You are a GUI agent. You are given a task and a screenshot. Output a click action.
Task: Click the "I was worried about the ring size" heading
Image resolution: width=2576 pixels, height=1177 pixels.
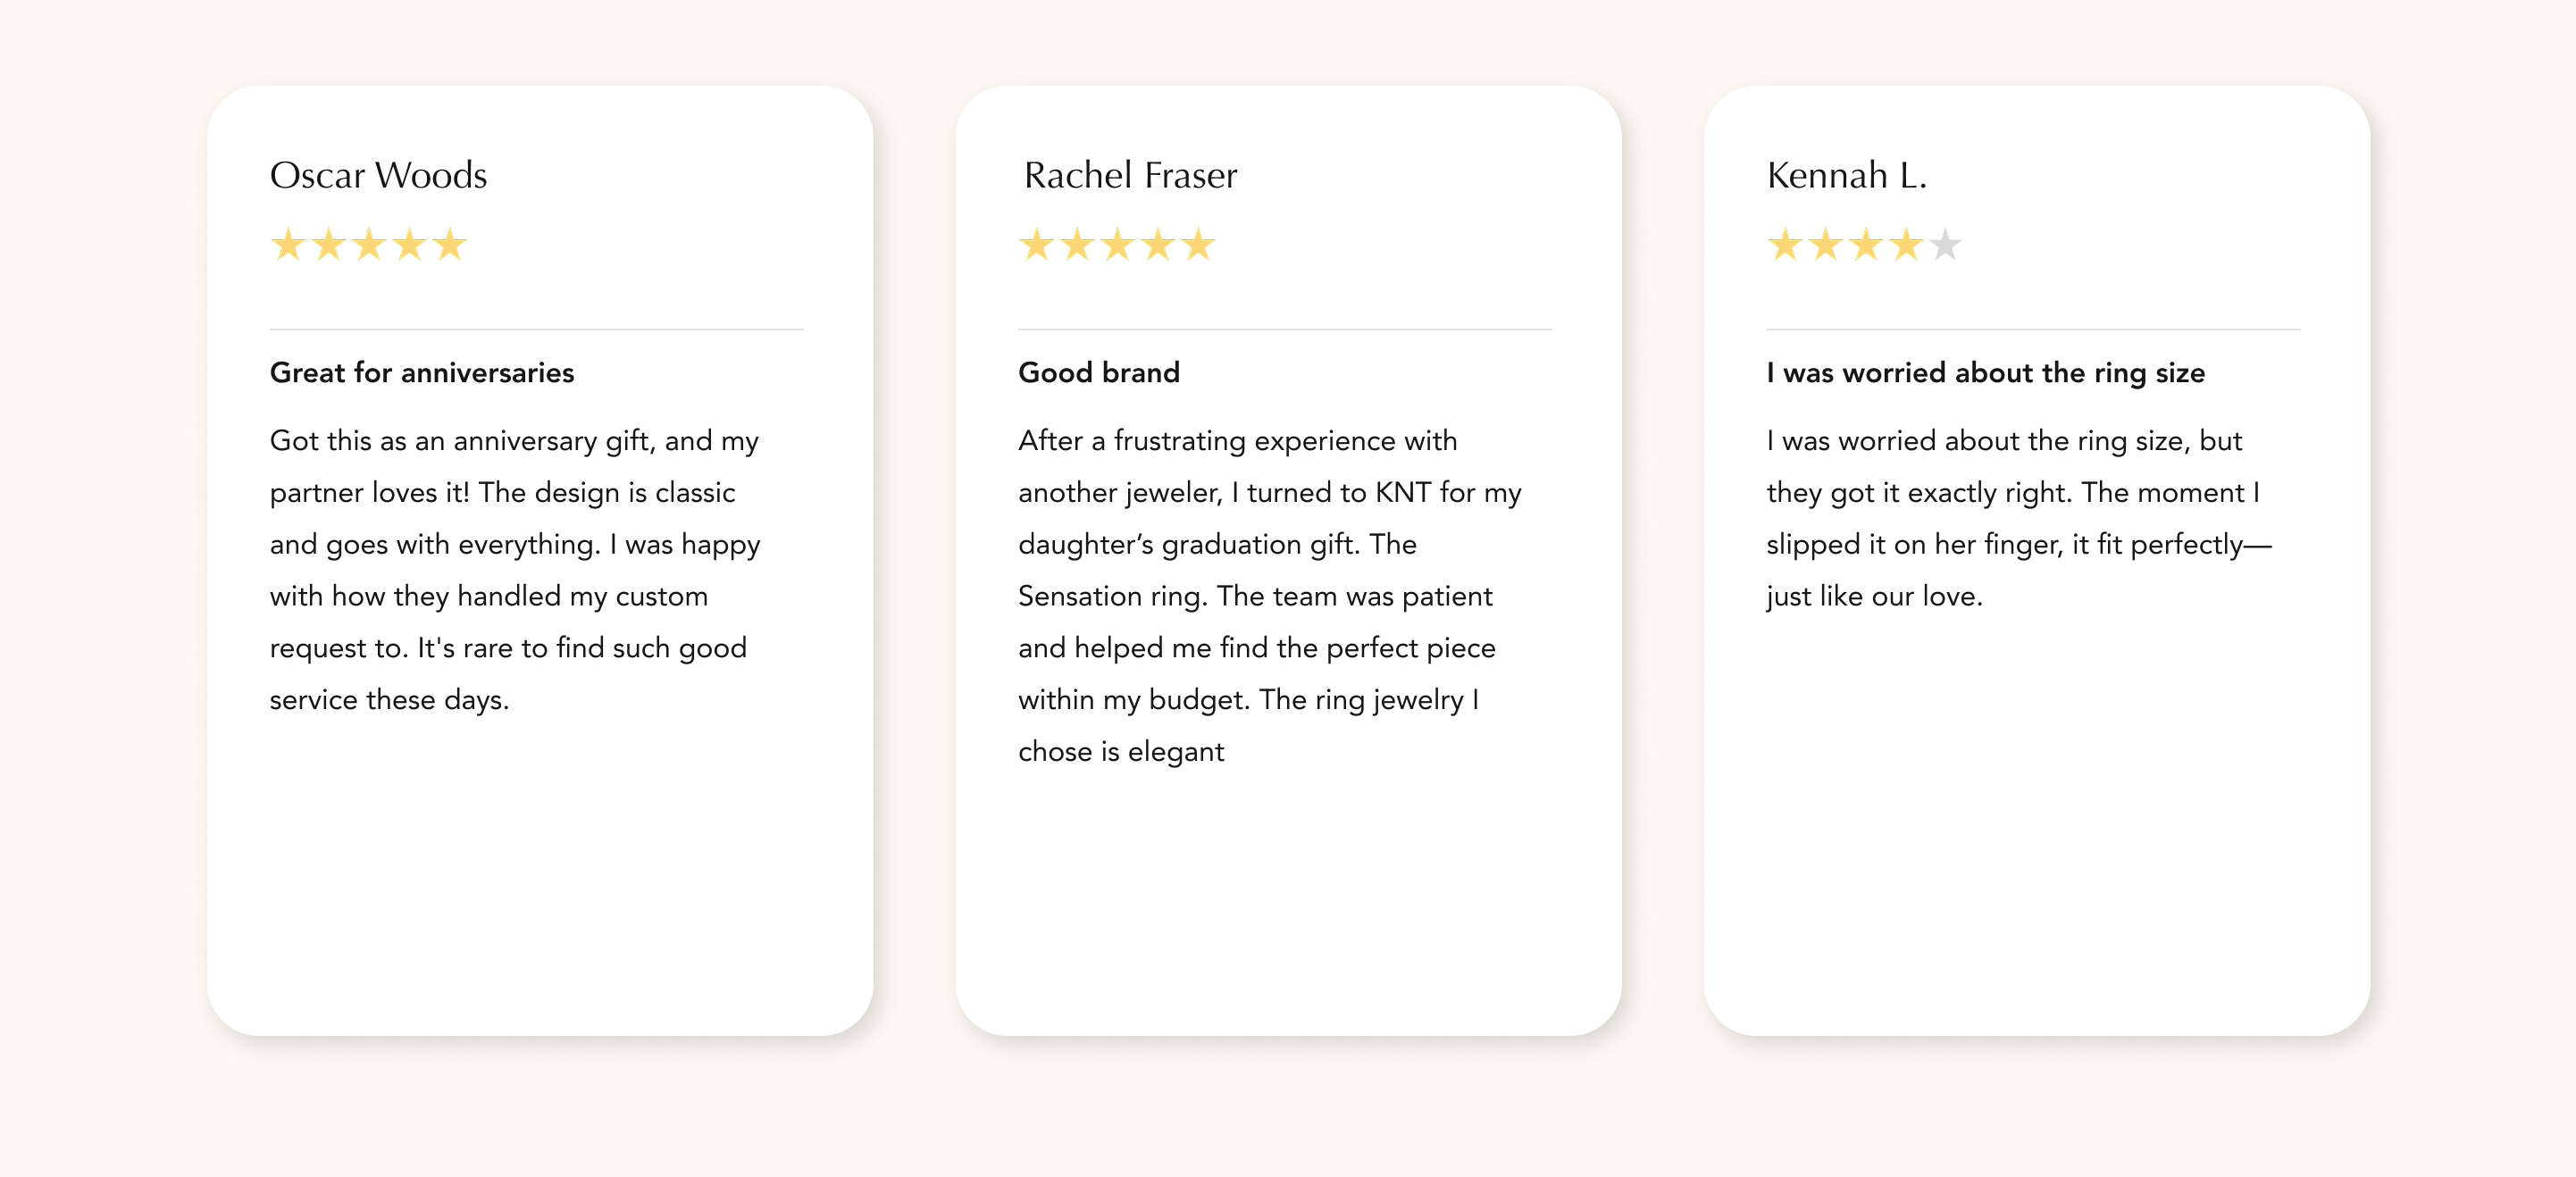(x=1985, y=373)
